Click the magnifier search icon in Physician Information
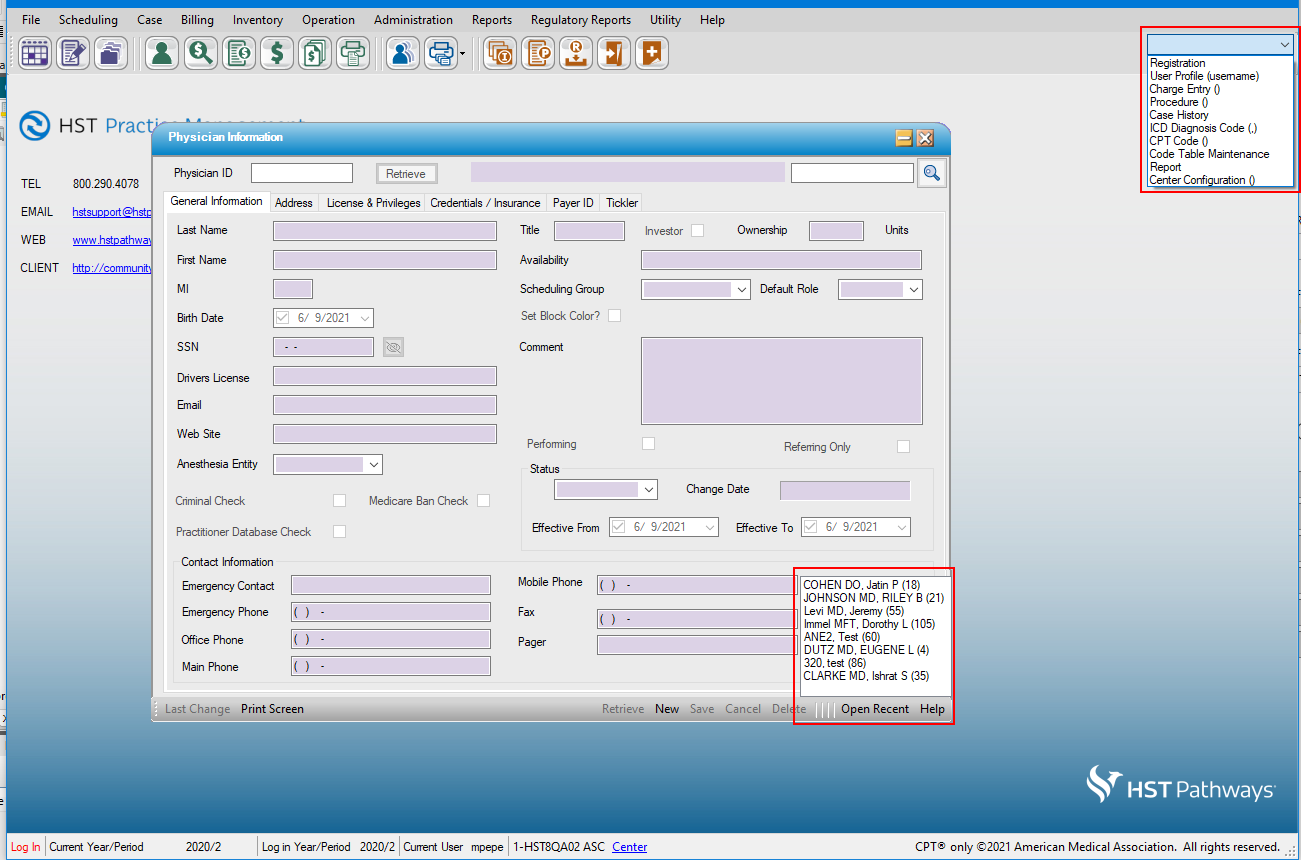The height and width of the screenshot is (860, 1301). (x=932, y=174)
